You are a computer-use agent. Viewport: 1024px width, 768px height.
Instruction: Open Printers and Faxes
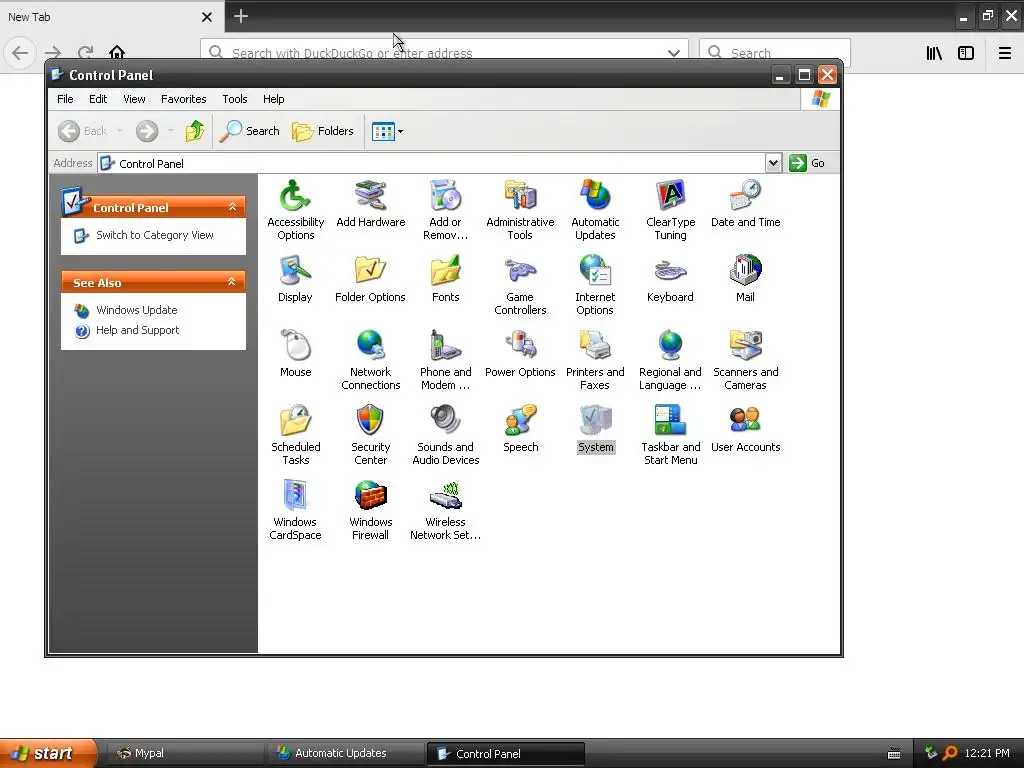[x=595, y=360]
